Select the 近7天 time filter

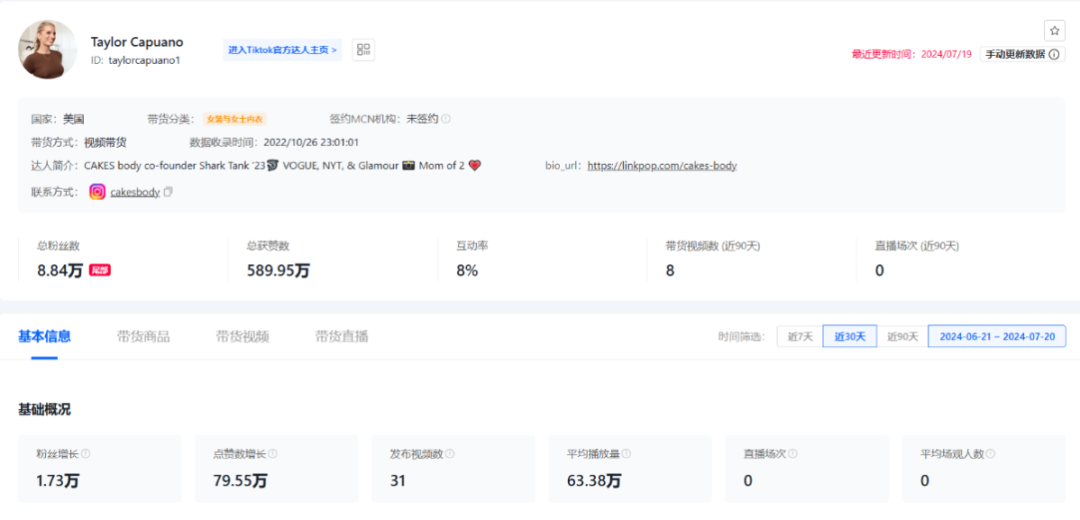[799, 336]
